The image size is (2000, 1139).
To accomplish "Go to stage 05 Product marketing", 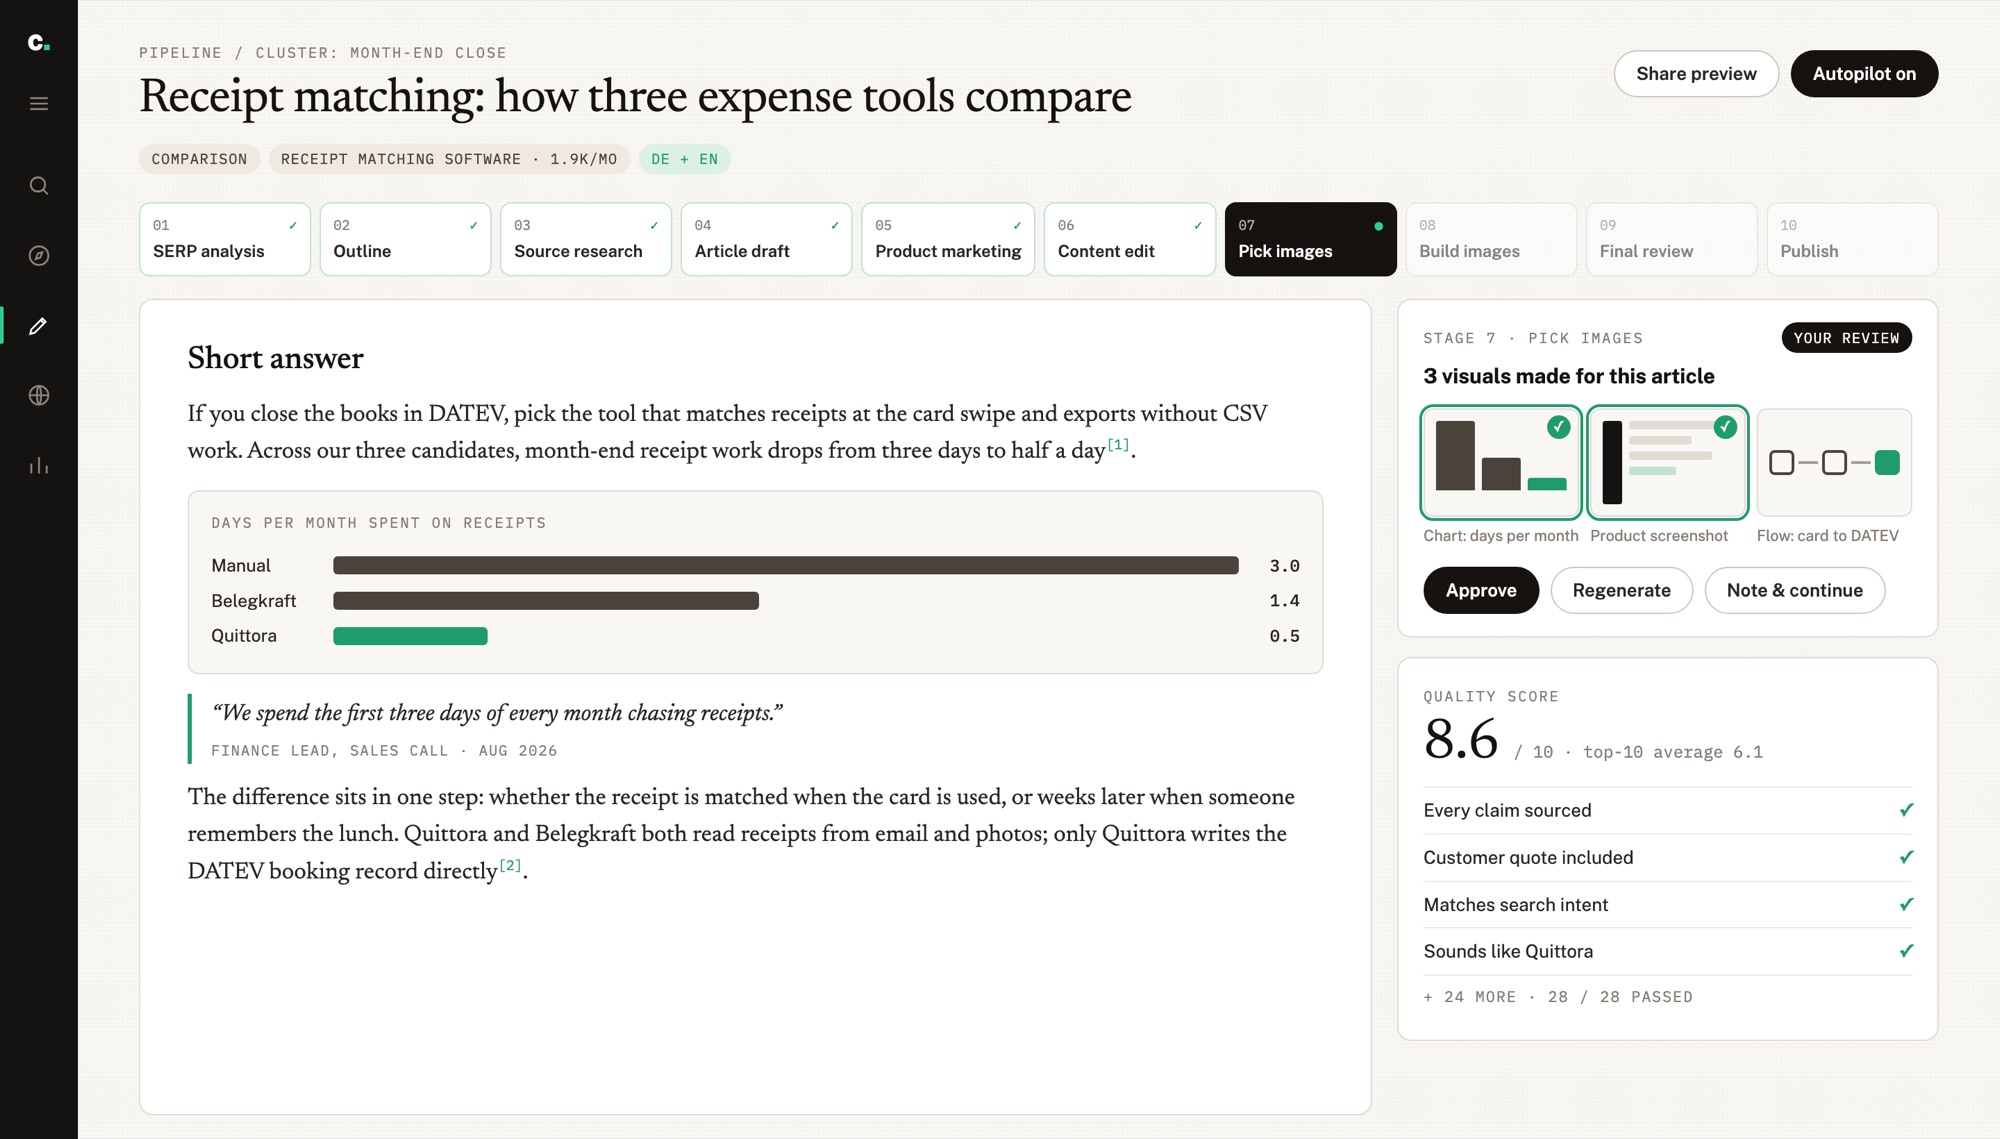I will point(948,240).
